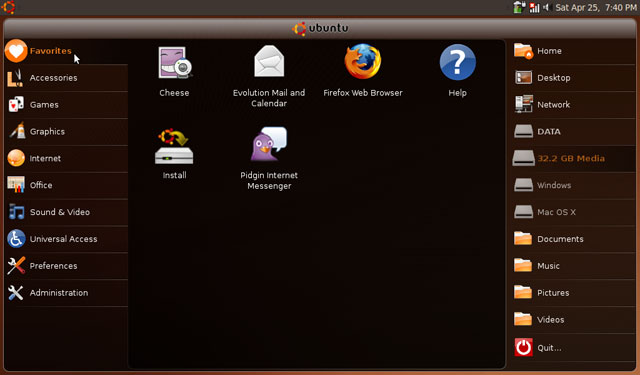
Task: Open the Documents folder
Action: click(573, 239)
